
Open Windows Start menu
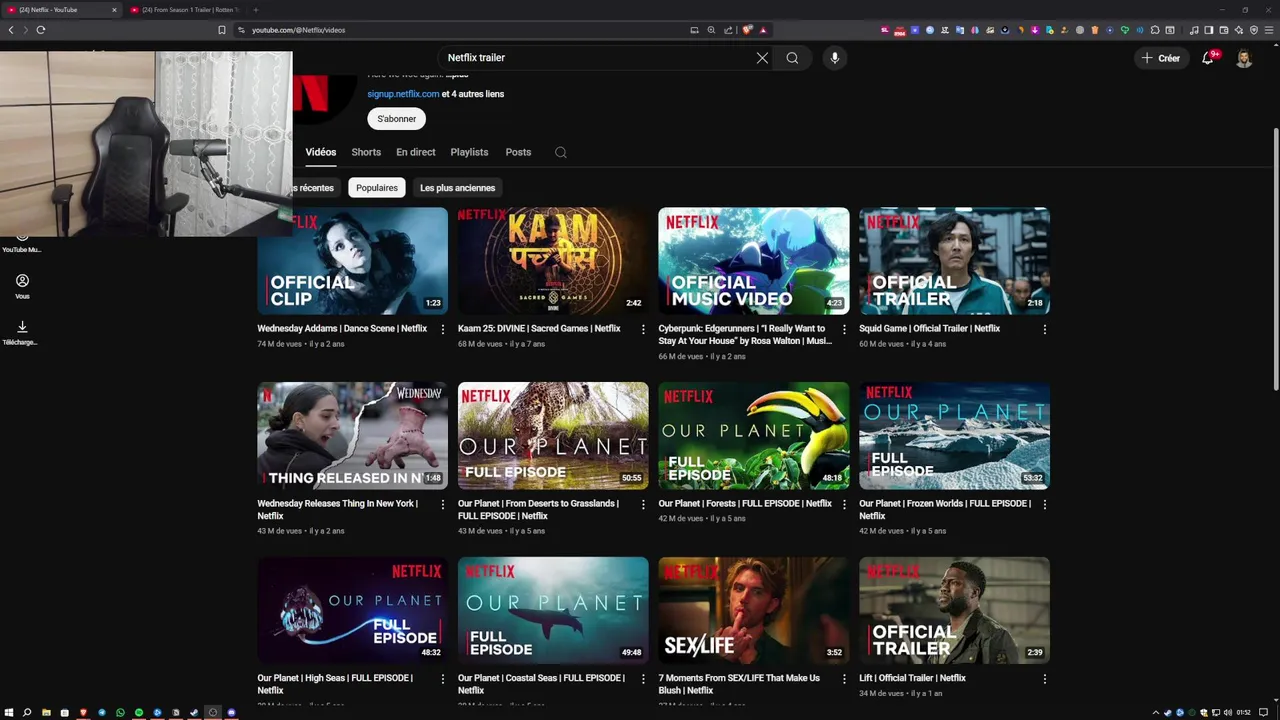click(x=9, y=712)
